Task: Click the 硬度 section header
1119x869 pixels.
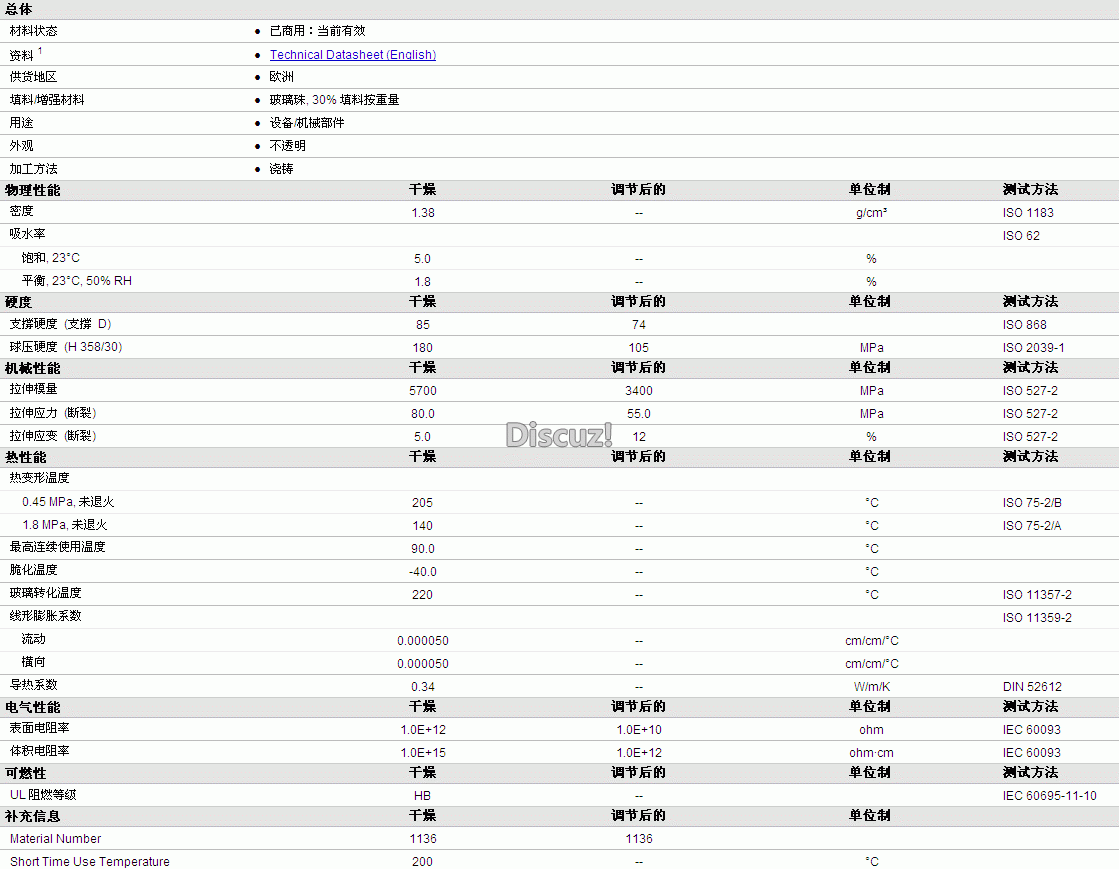Action: [19, 302]
